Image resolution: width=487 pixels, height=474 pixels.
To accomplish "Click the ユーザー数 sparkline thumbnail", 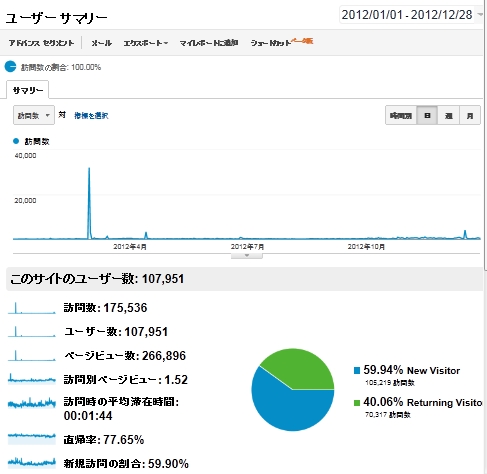I will (x=32, y=332).
